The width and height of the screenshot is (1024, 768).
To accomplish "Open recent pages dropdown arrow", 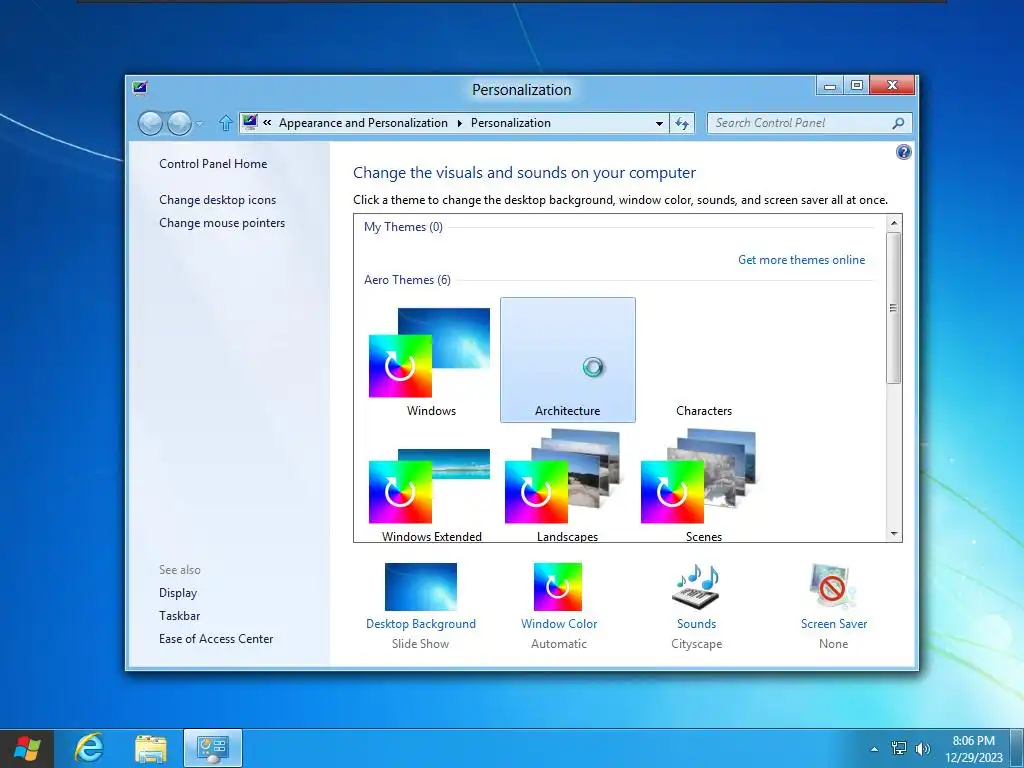I will [x=200, y=123].
